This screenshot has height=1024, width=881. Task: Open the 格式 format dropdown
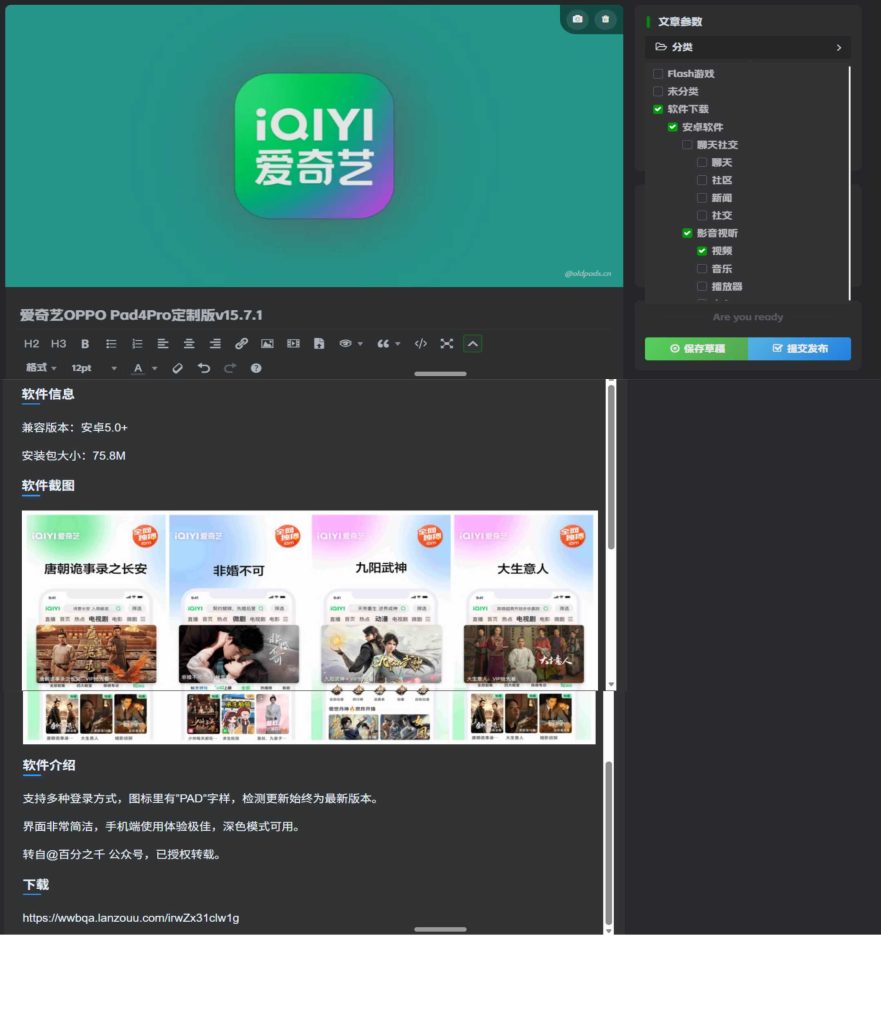click(40, 368)
